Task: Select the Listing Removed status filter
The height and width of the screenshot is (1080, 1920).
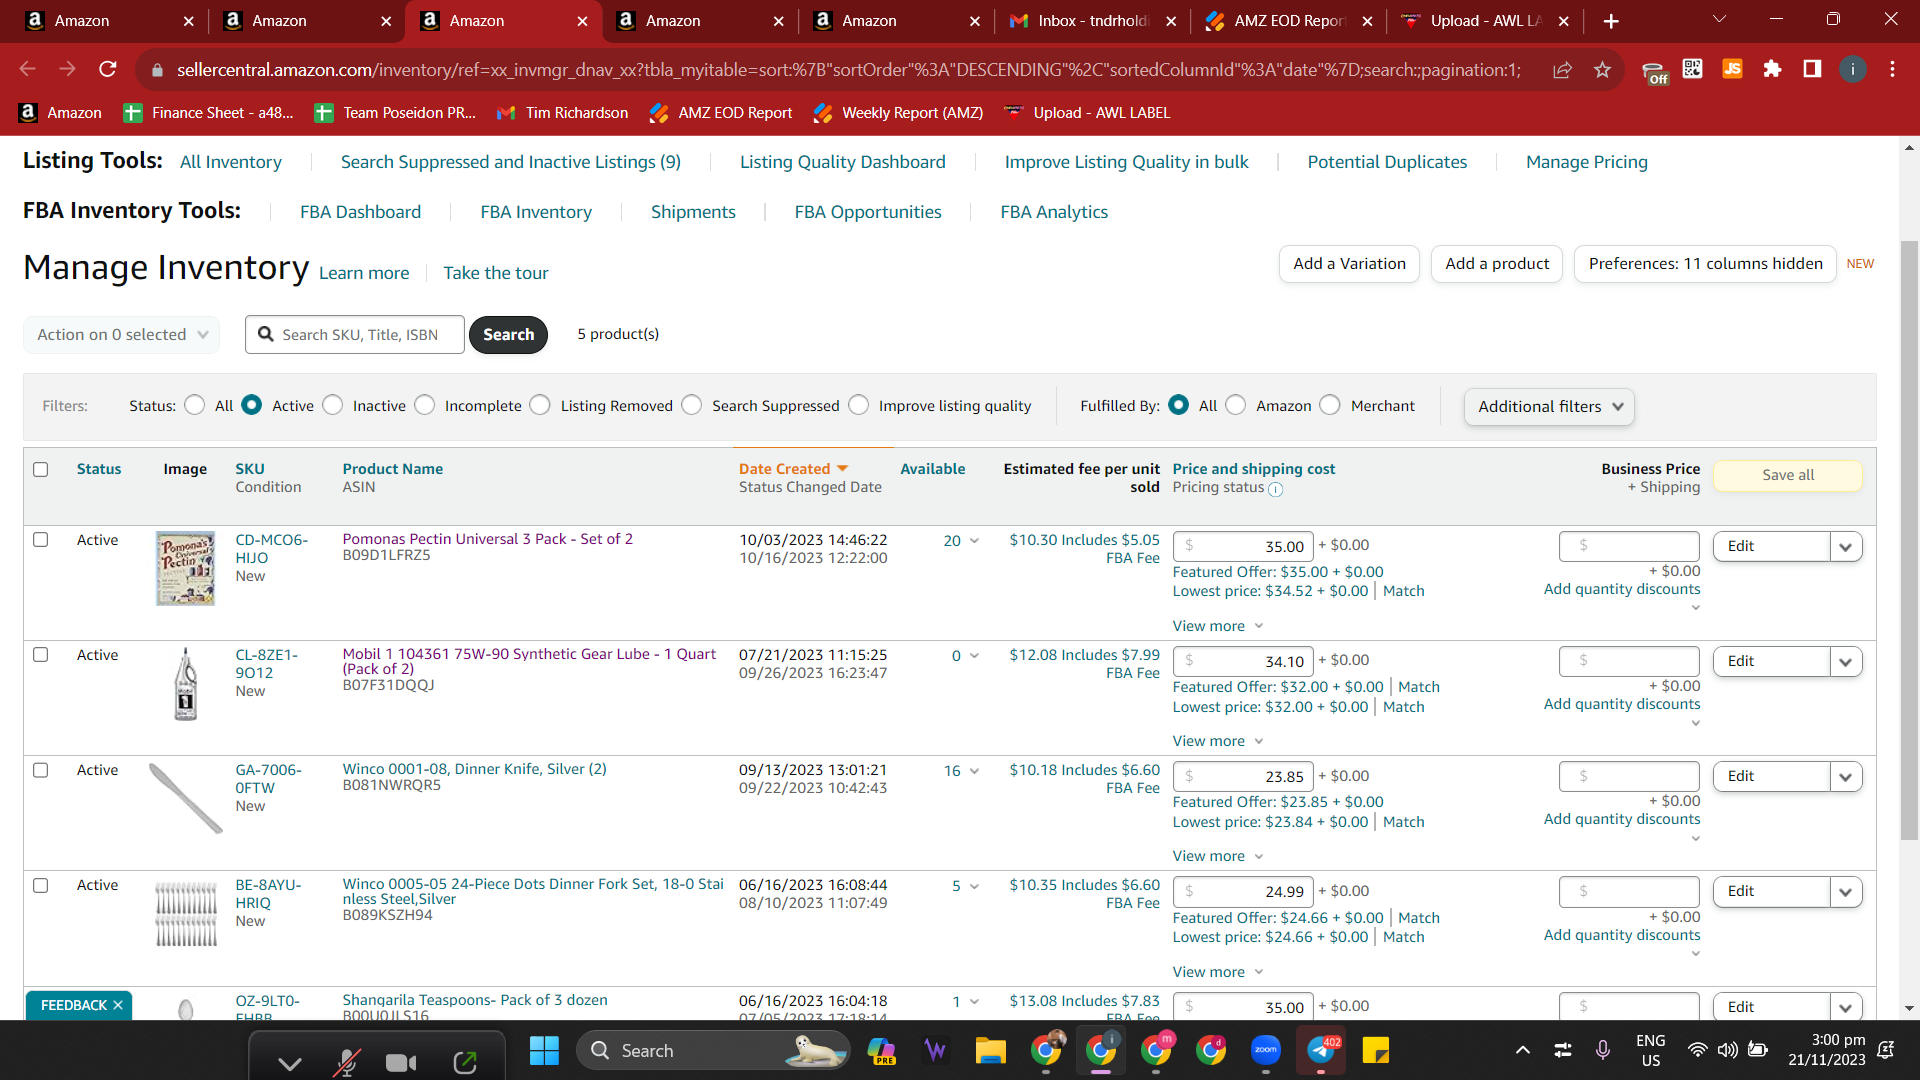Action: coord(540,405)
